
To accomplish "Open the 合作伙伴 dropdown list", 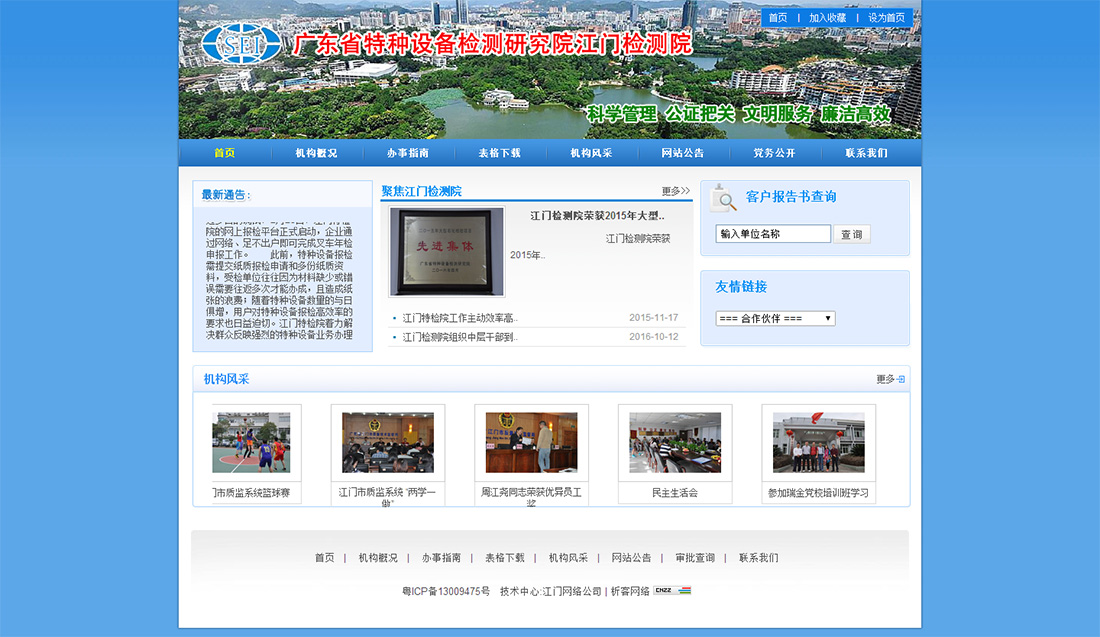I will 775,318.
